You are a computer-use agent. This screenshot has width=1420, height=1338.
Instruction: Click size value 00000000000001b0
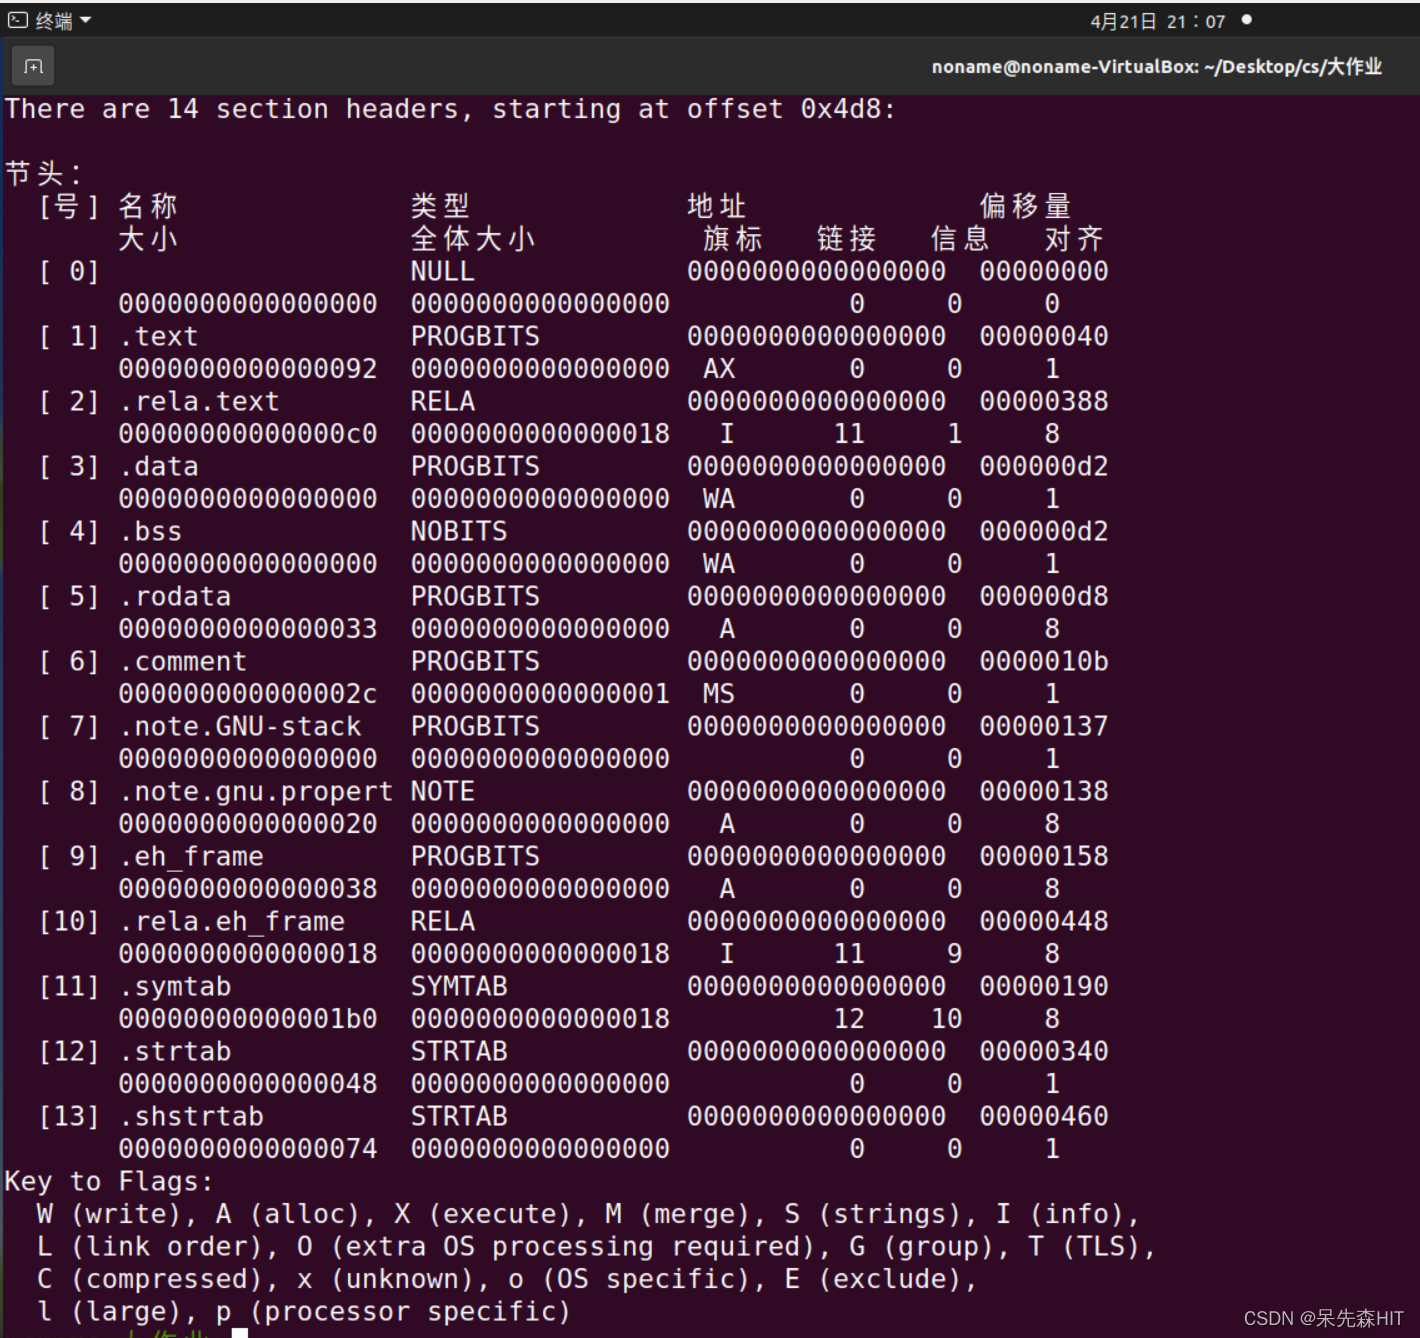click(248, 1019)
